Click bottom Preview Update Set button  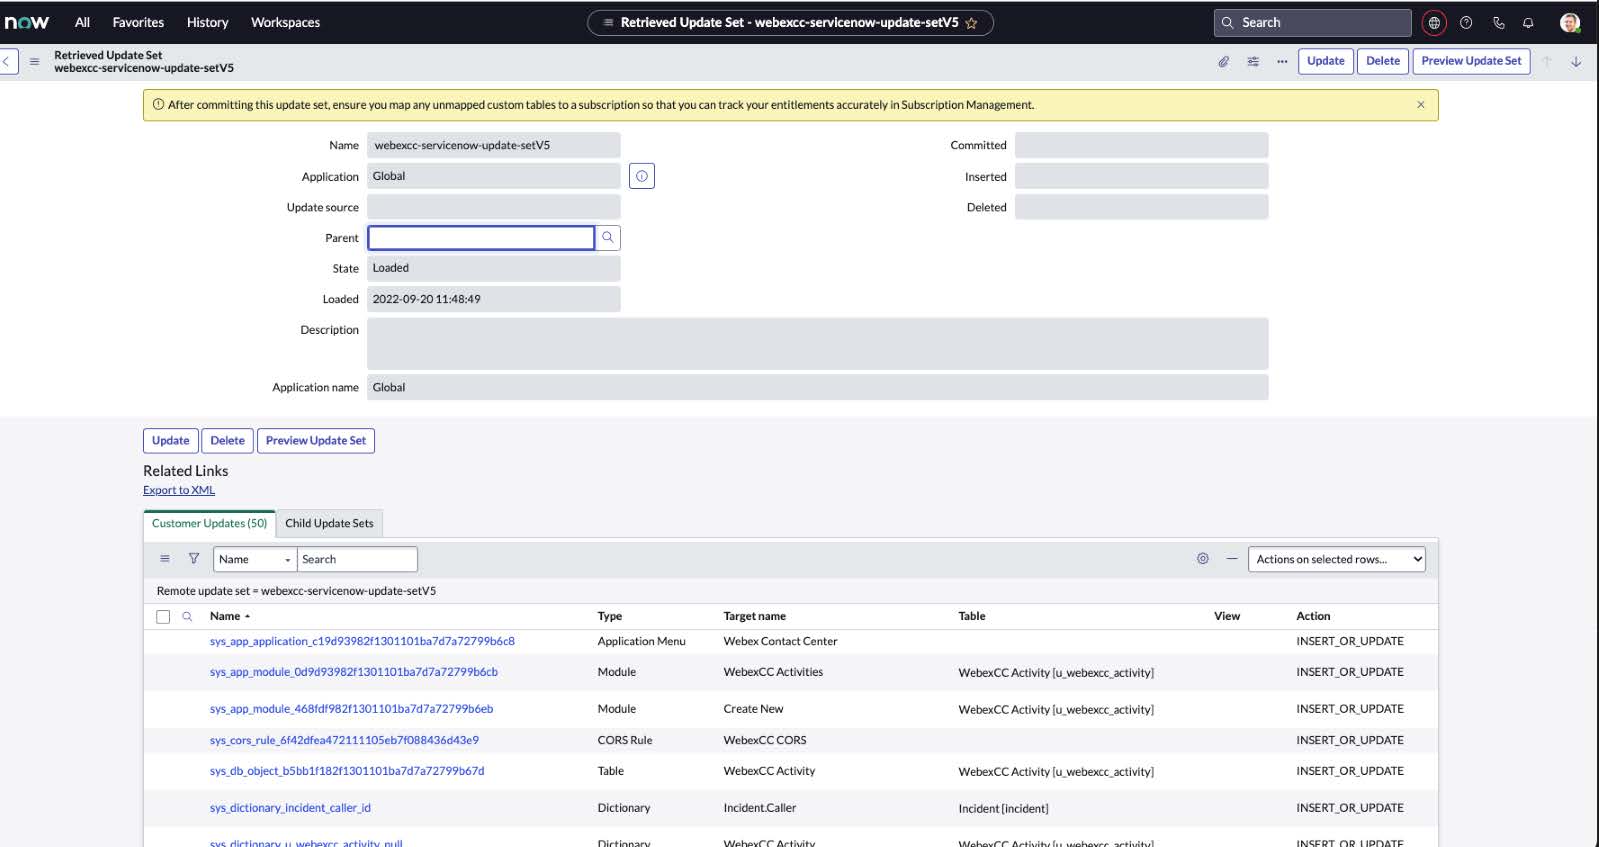click(316, 441)
